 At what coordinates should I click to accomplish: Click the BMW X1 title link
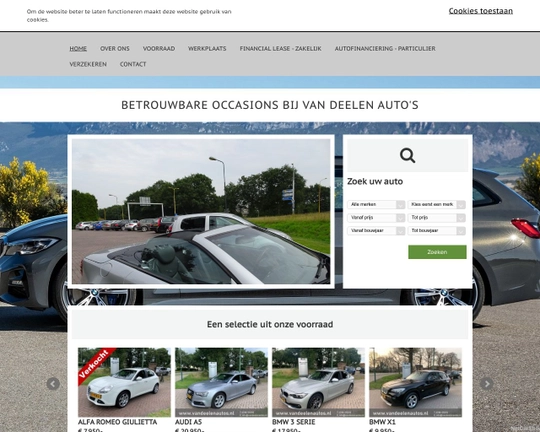tap(382, 422)
